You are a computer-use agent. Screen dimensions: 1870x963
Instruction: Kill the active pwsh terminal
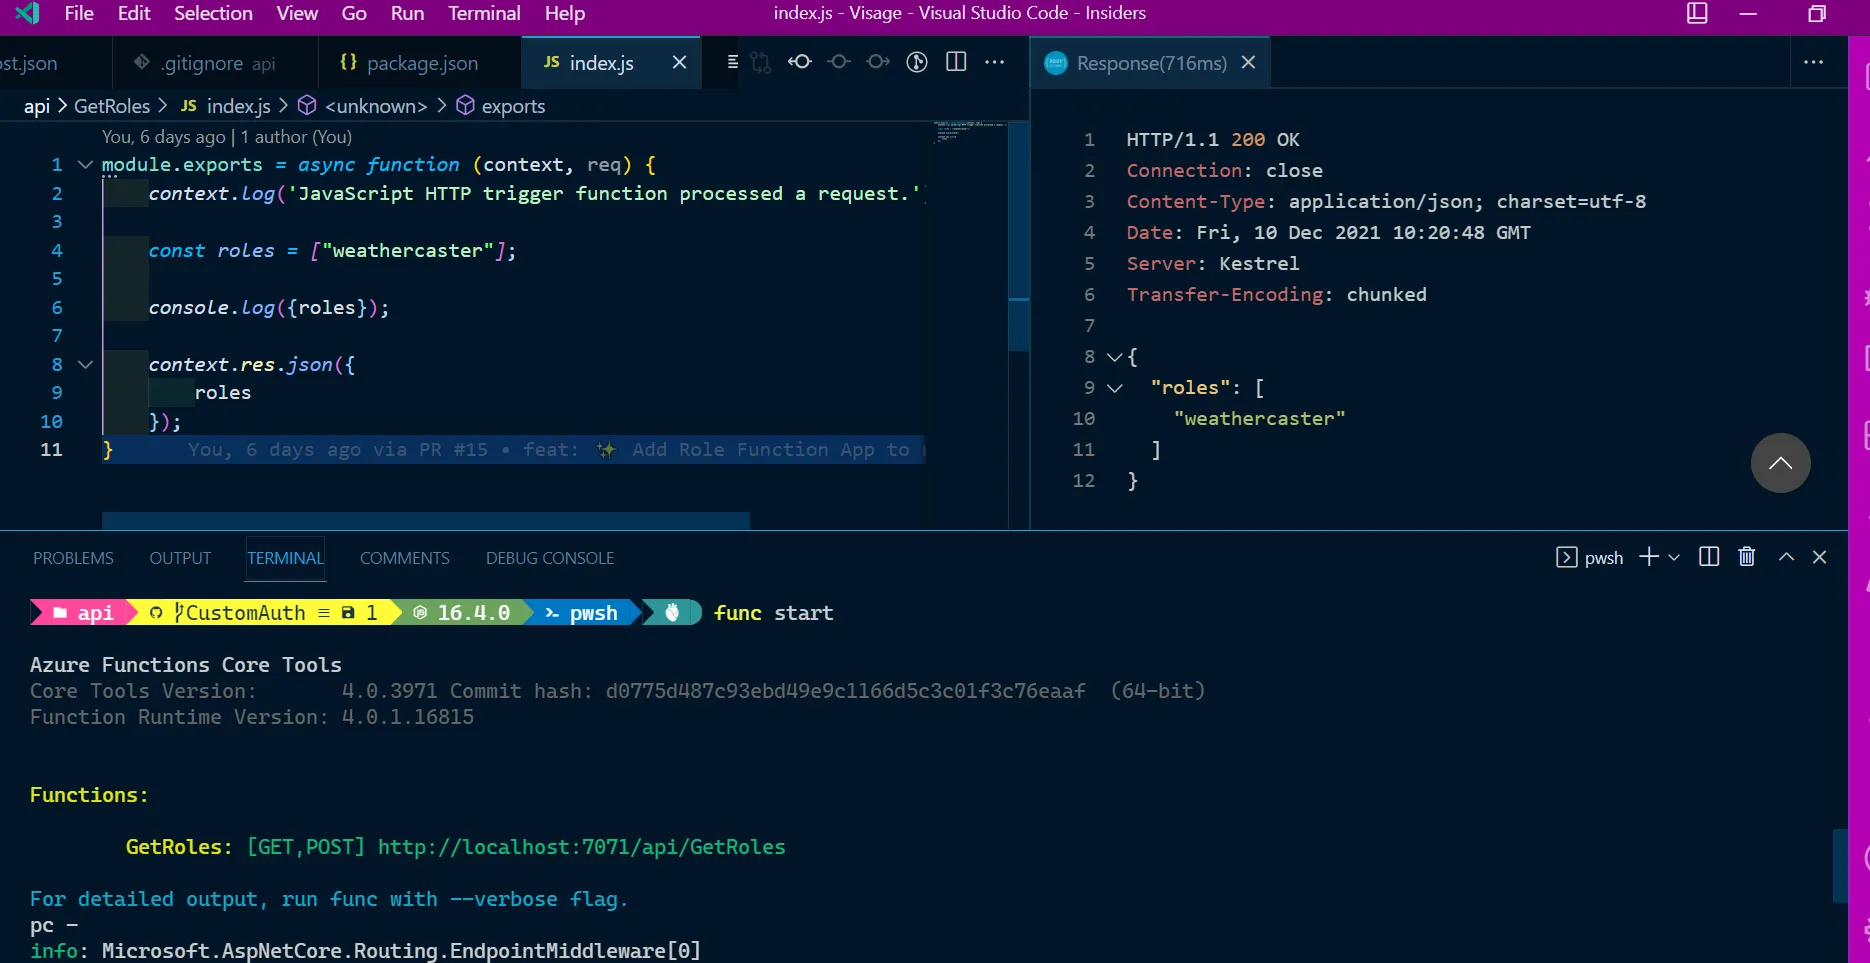tap(1746, 557)
